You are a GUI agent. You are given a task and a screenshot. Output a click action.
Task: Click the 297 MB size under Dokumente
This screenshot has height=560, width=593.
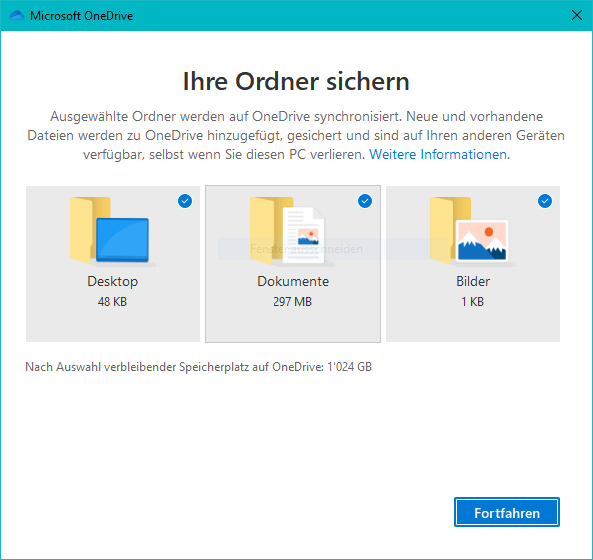click(293, 302)
